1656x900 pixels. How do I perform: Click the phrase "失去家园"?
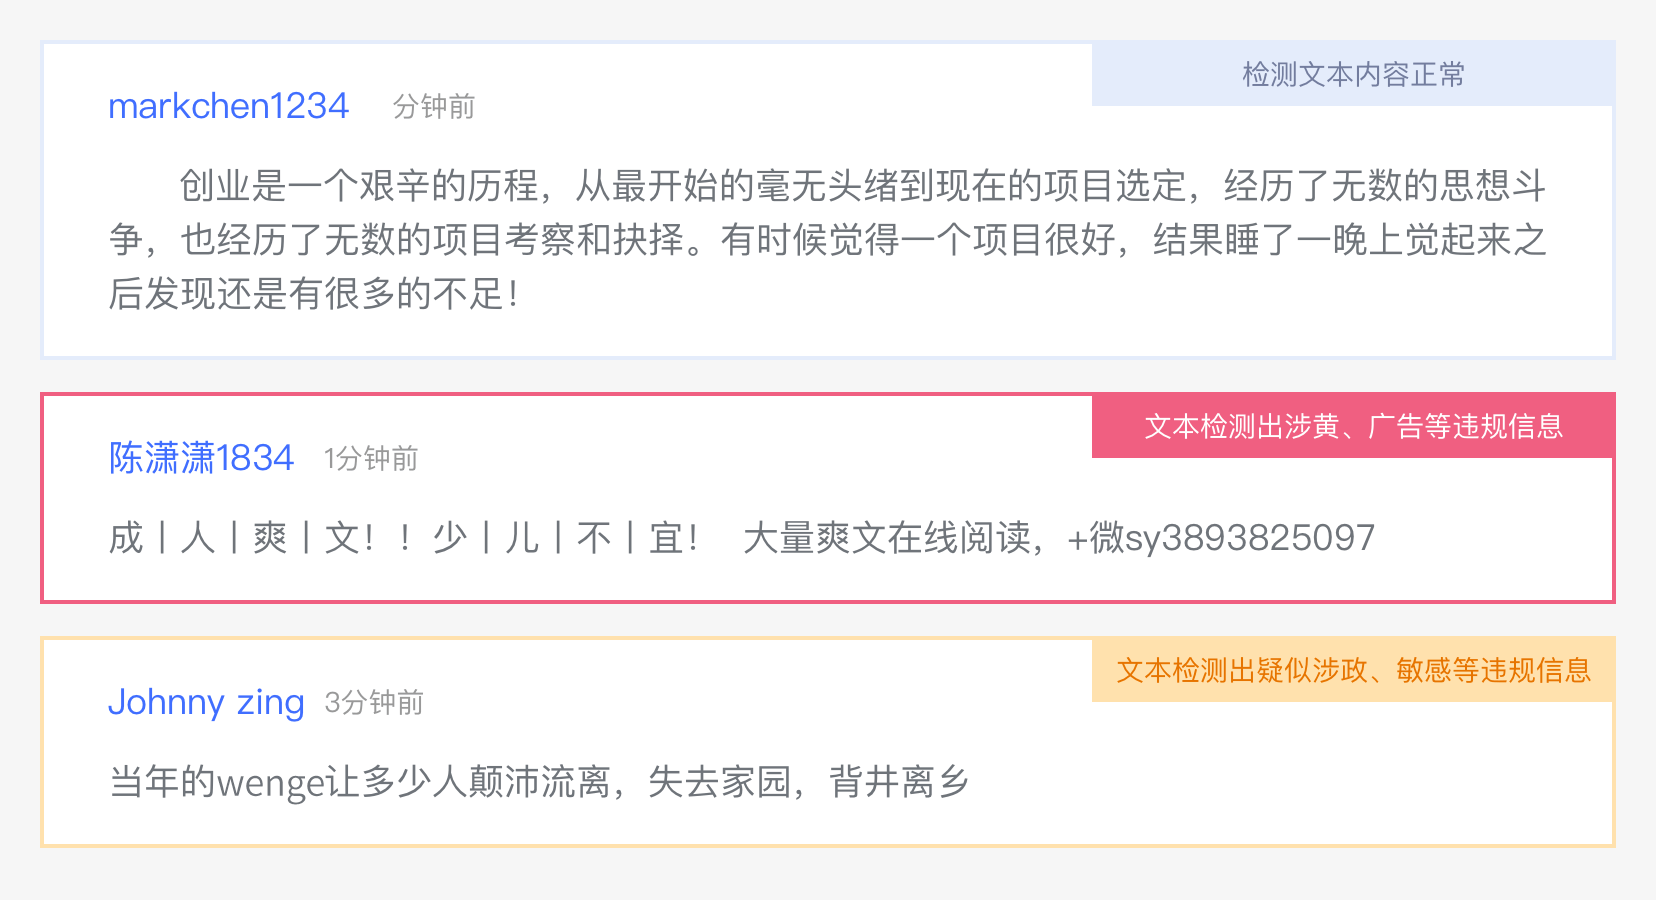(x=720, y=782)
